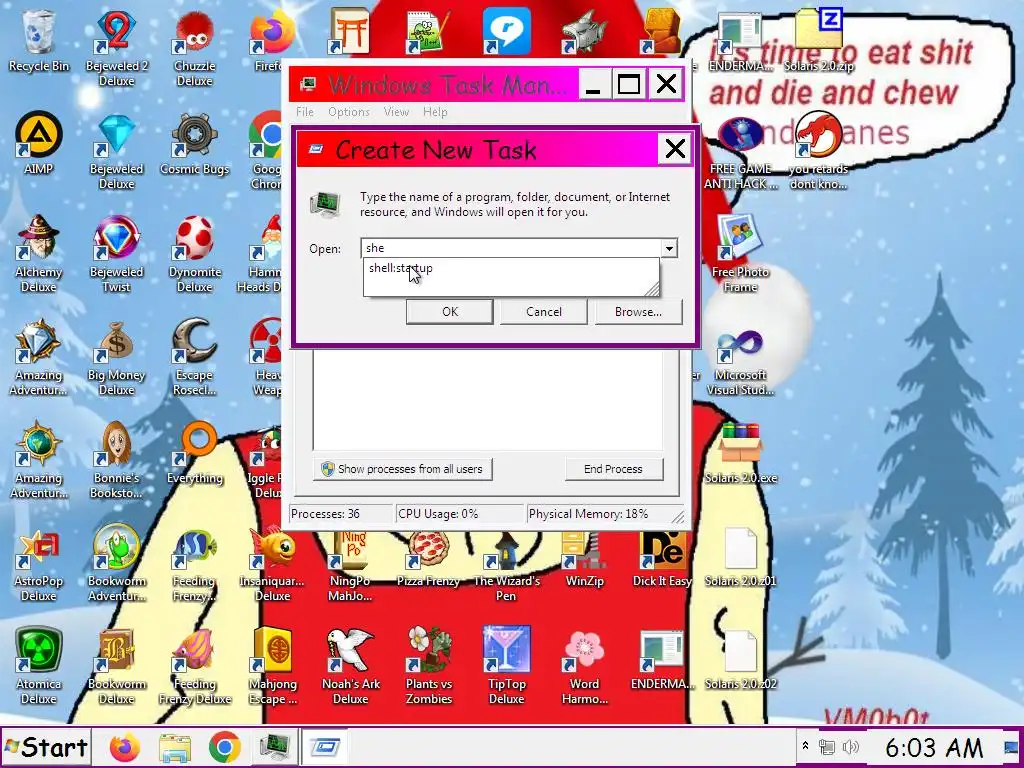Launch Bejeweled Deluxe diamond icon
This screenshot has height=768, width=1024.
116,150
